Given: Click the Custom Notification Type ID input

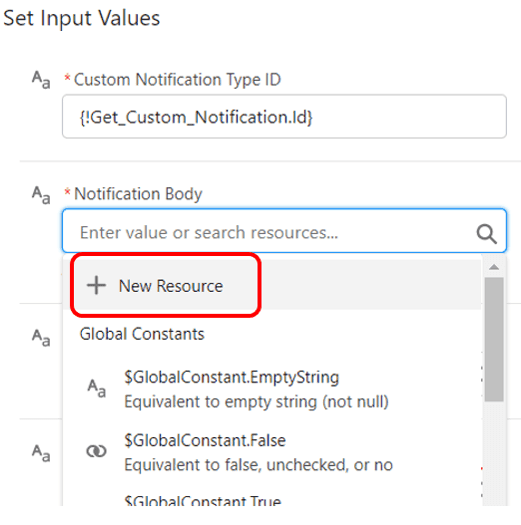Looking at the screenshot, I should tap(284, 117).
